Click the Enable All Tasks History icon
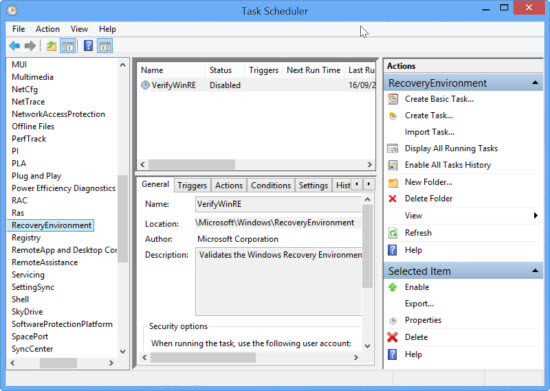The width and height of the screenshot is (550, 391). [x=393, y=165]
